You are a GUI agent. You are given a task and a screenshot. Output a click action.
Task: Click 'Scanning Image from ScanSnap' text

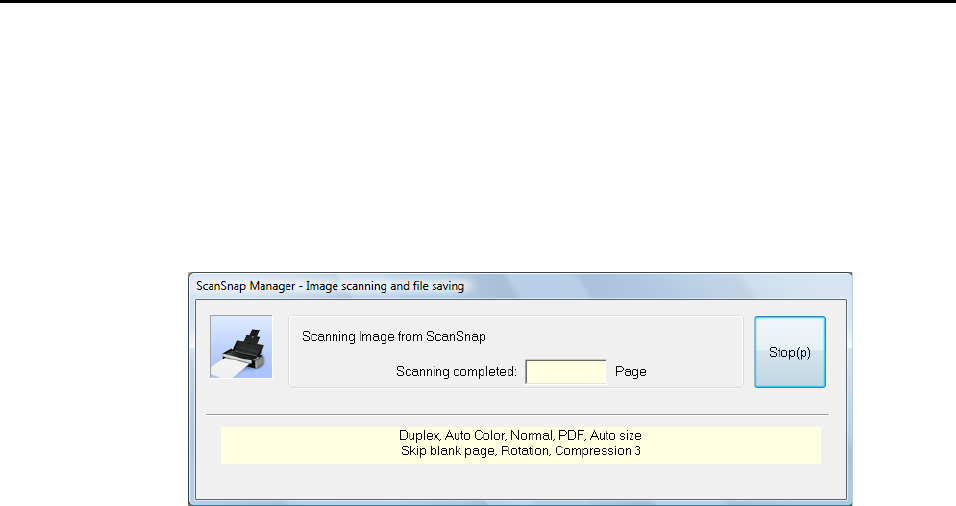tap(394, 337)
